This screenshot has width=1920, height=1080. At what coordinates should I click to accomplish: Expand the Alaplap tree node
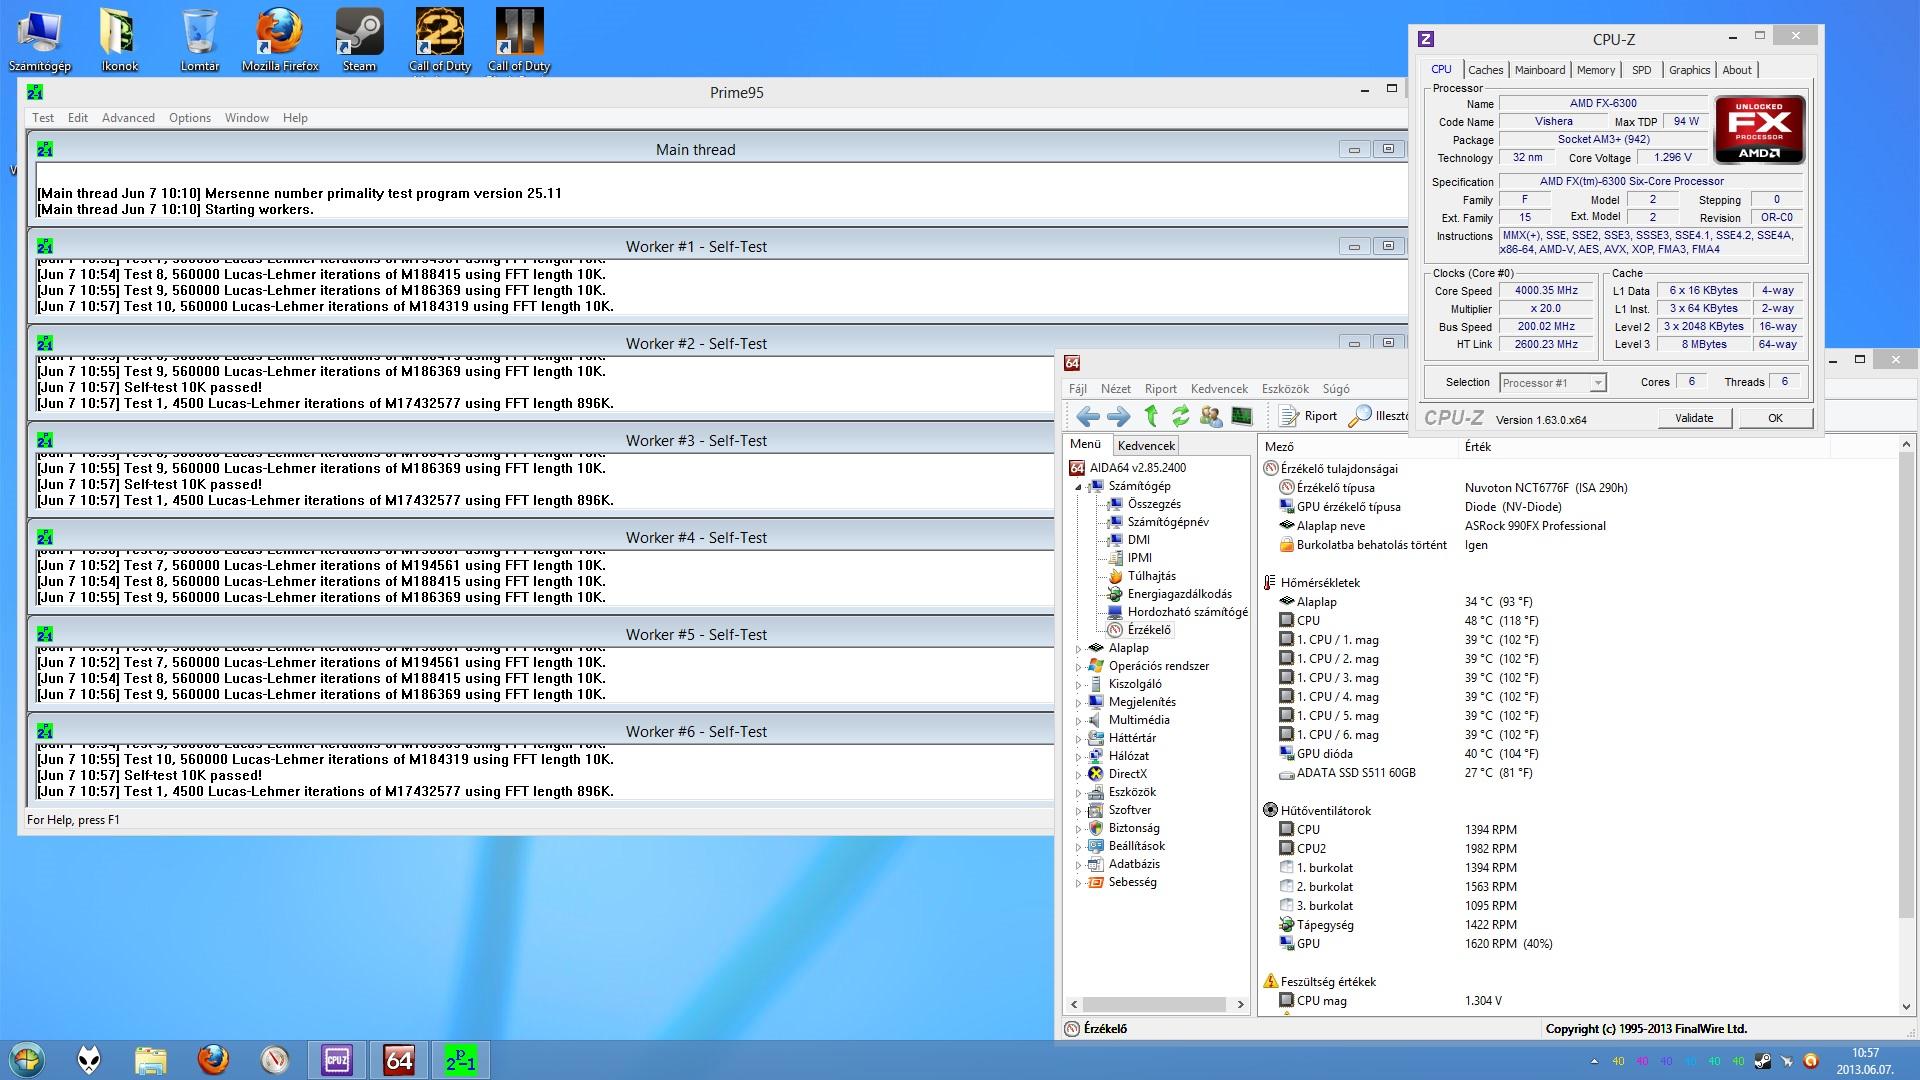click(1079, 649)
